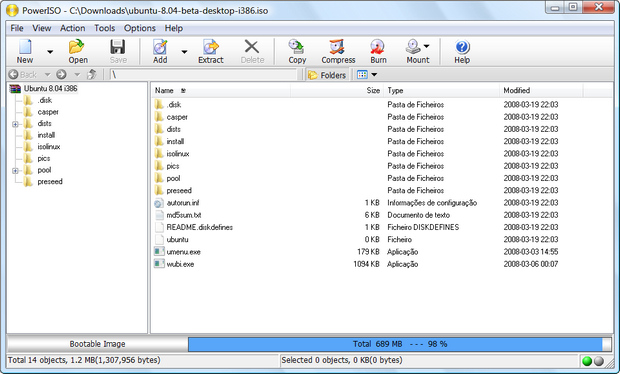The height and width of the screenshot is (374, 620).
Task: Click the Burn toolbar icon
Action: (x=378, y=47)
